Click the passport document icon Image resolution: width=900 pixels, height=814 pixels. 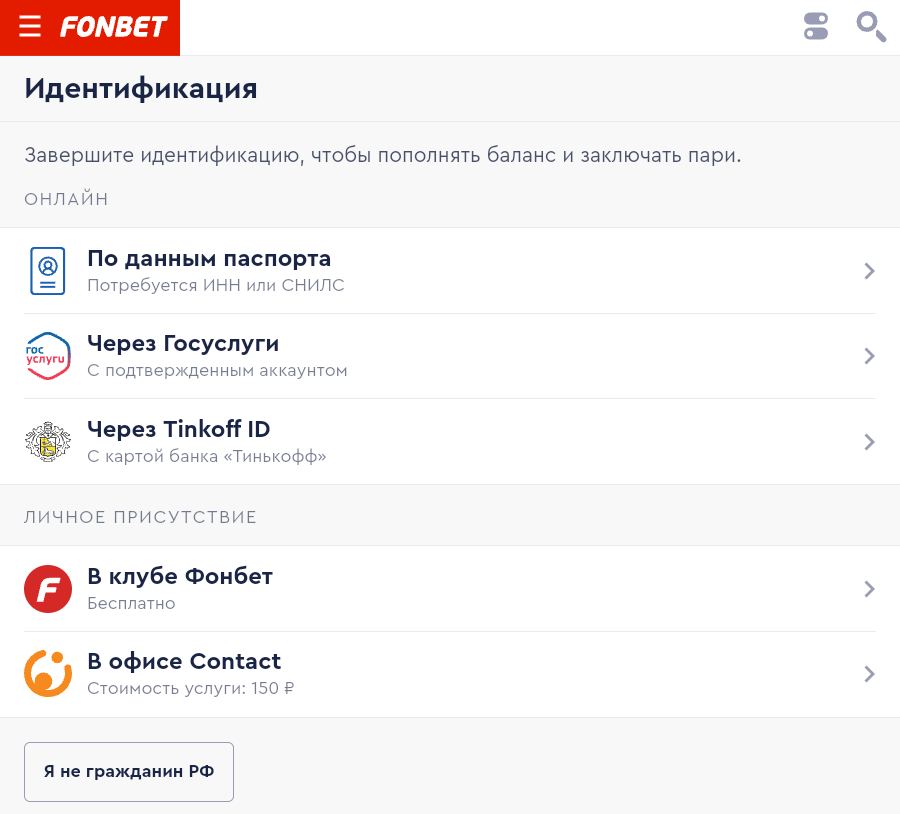pos(47,271)
